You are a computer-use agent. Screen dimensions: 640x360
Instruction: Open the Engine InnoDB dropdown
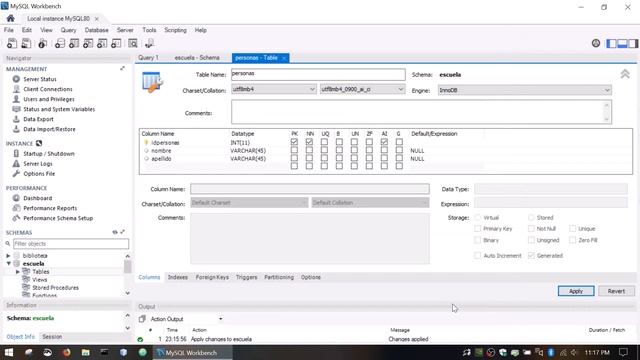point(524,90)
